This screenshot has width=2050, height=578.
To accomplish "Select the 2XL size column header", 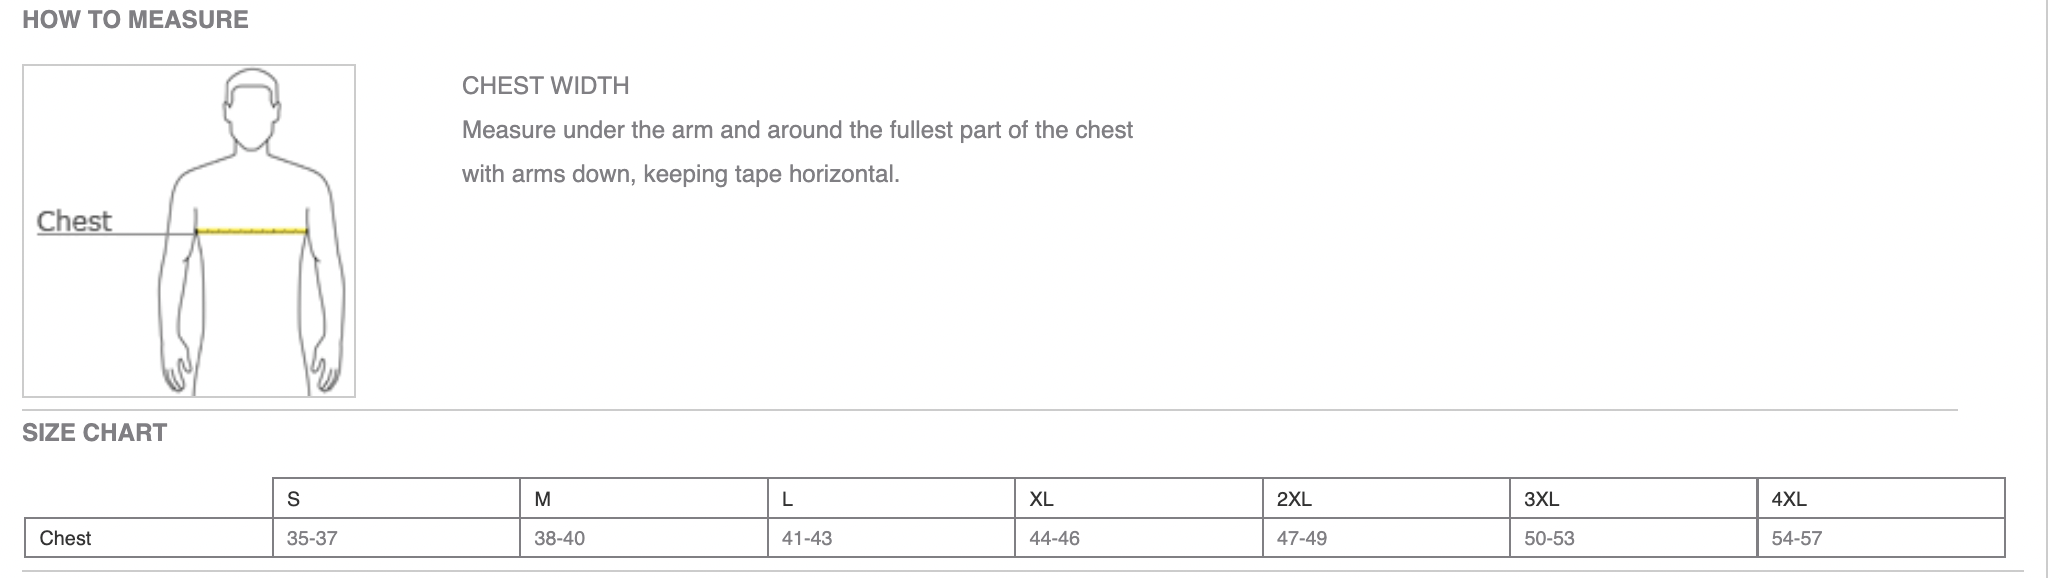I will pos(1387,499).
